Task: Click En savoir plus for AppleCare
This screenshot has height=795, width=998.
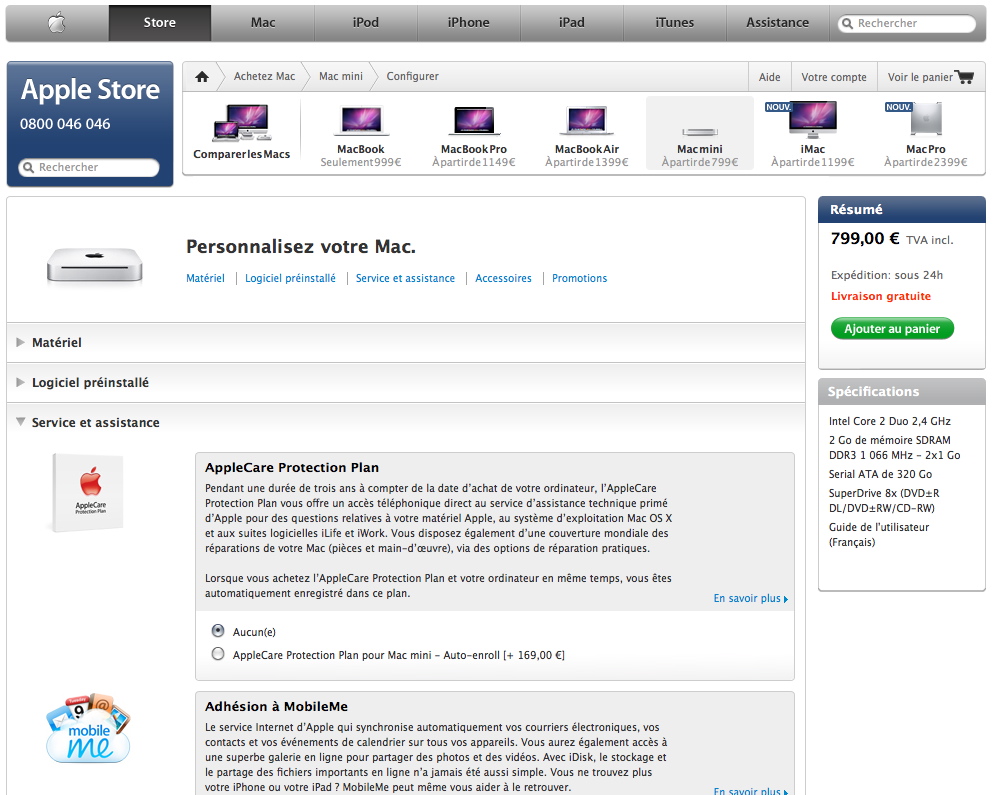Action: click(x=750, y=598)
